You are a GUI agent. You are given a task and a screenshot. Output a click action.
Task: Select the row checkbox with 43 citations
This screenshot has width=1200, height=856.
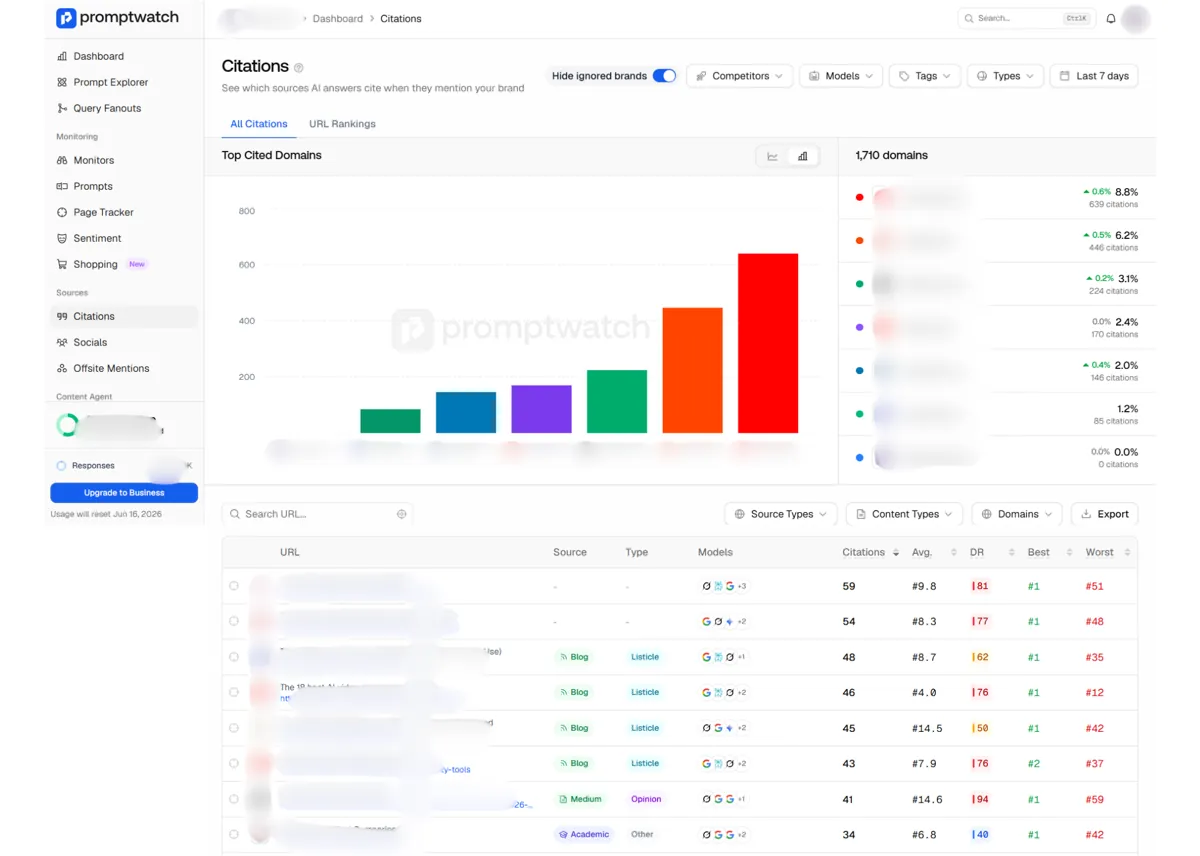pyautogui.click(x=234, y=763)
